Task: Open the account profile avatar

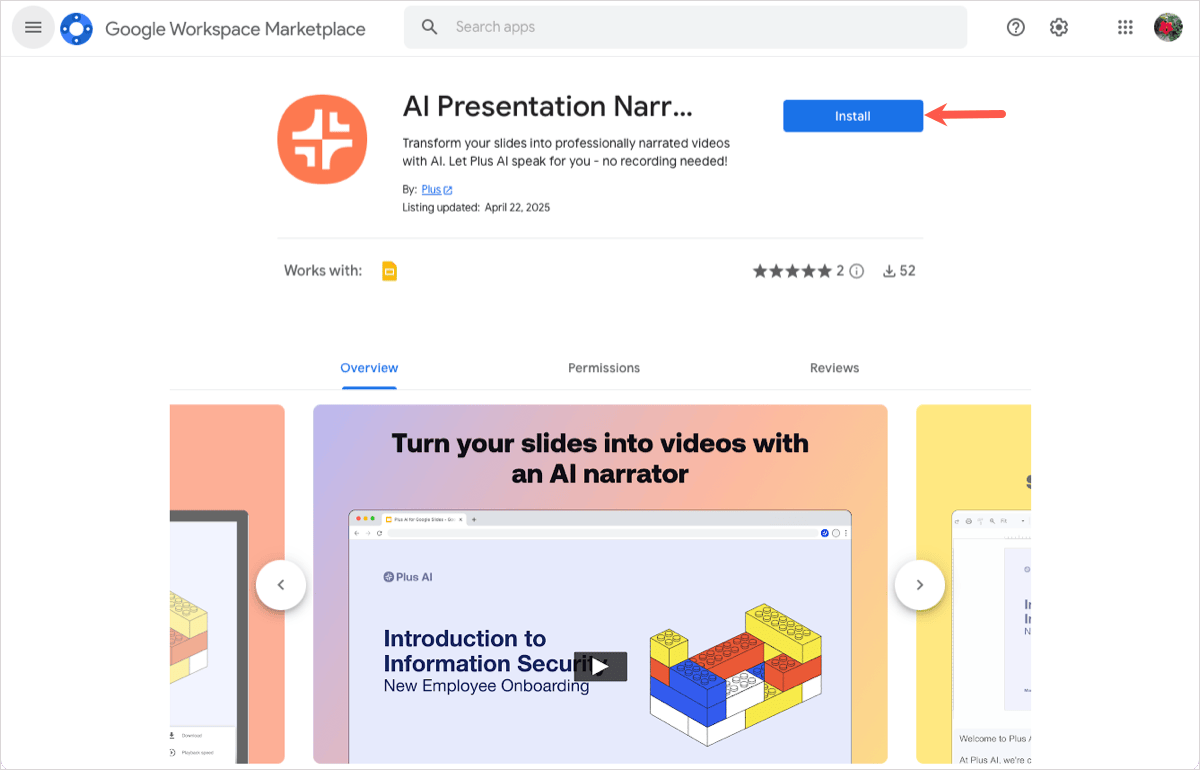Action: (x=1168, y=28)
